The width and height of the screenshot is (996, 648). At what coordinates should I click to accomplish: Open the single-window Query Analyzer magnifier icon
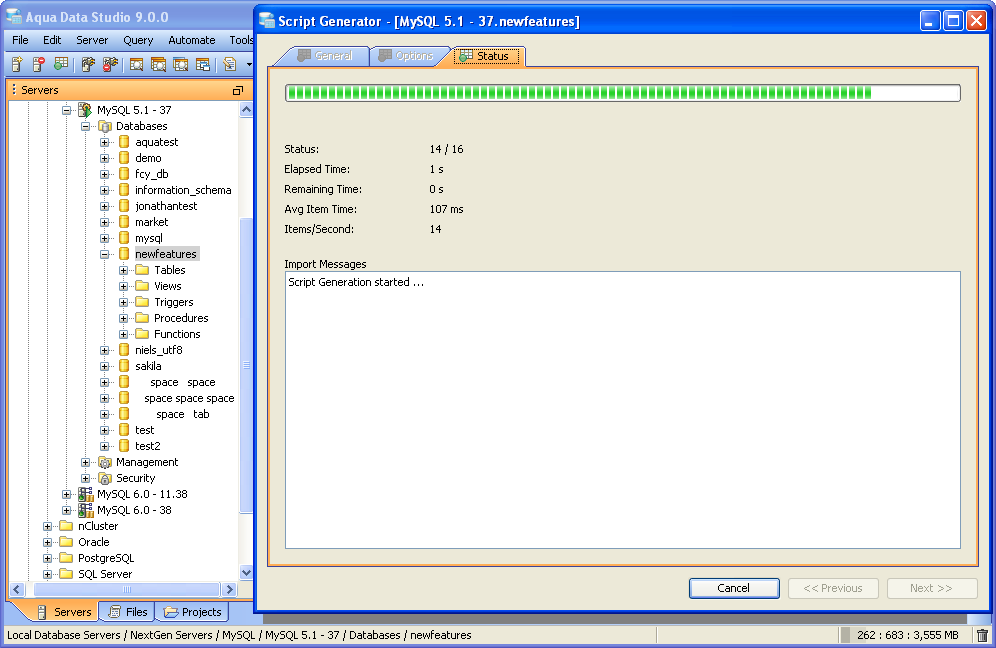click(x=137, y=64)
